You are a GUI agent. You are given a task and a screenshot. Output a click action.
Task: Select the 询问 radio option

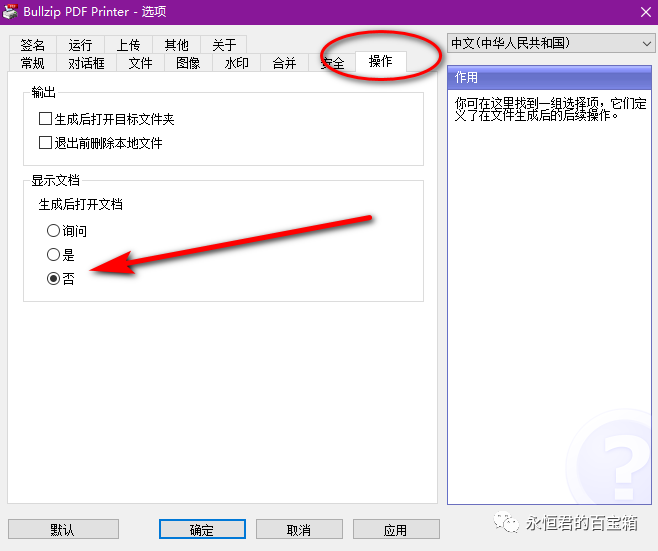[53, 231]
